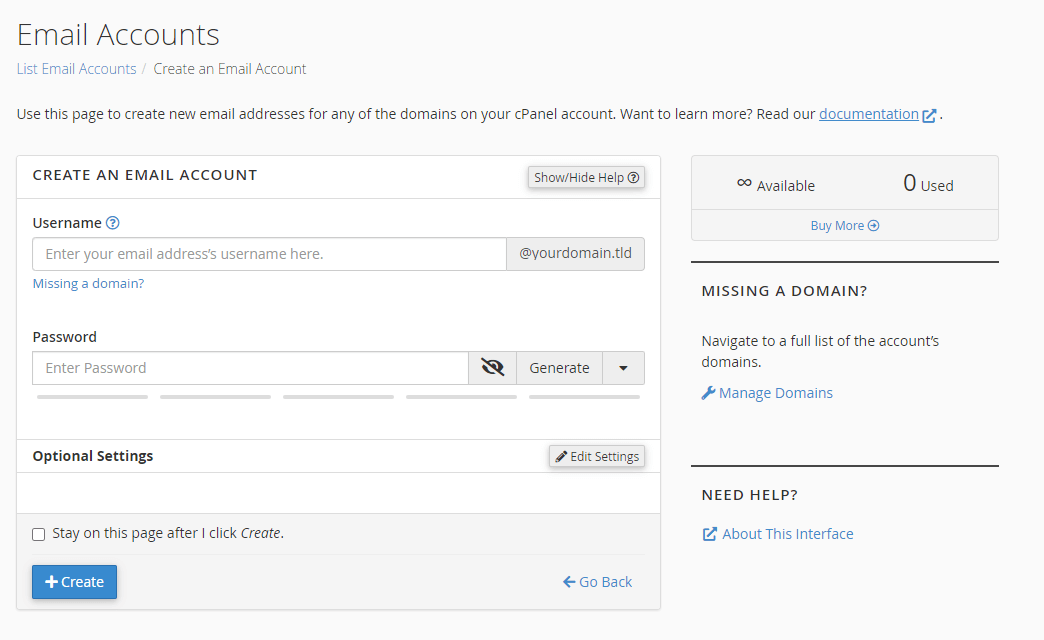Click the Username help question mark icon
This screenshot has height=640, width=1044.
(x=113, y=223)
